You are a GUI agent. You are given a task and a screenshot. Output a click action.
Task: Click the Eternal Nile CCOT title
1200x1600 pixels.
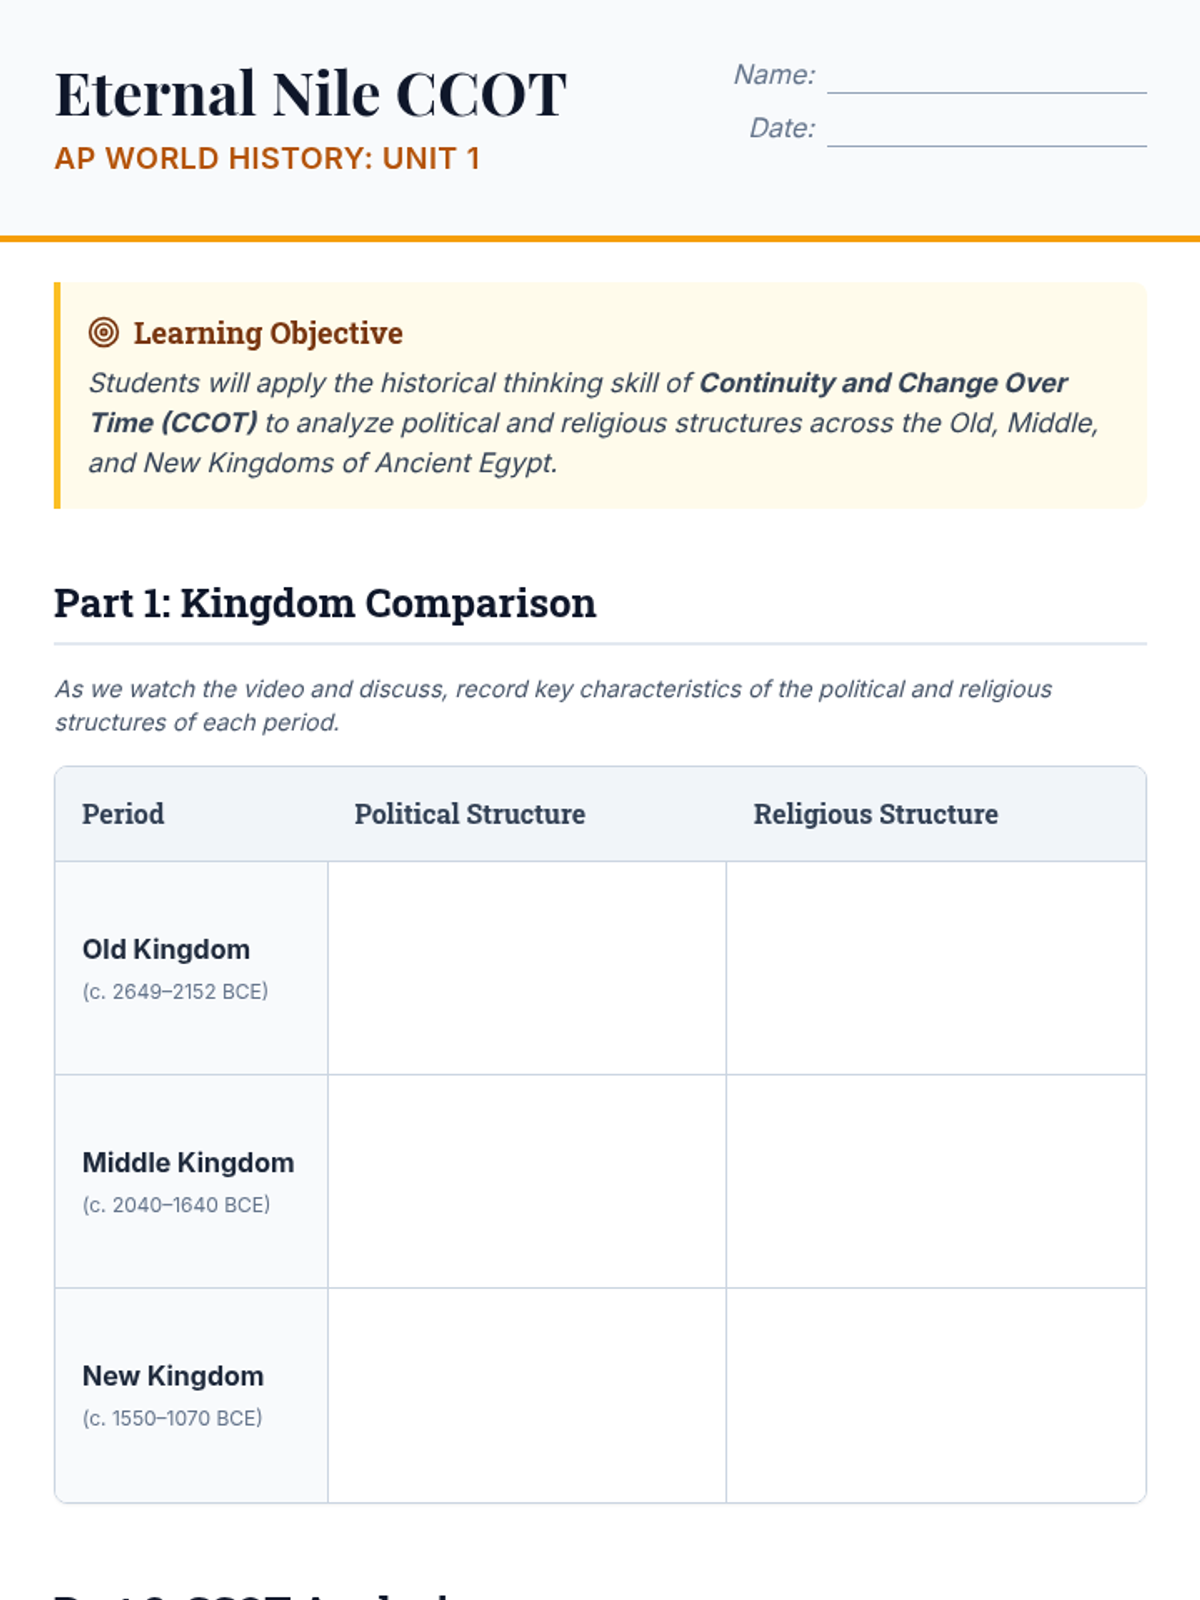tap(311, 94)
